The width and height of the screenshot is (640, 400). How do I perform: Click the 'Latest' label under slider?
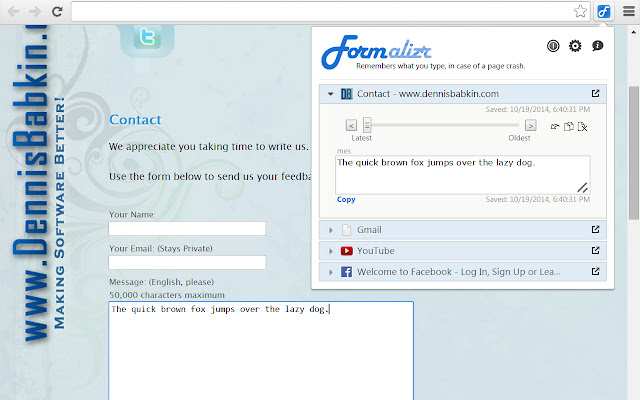[362, 138]
